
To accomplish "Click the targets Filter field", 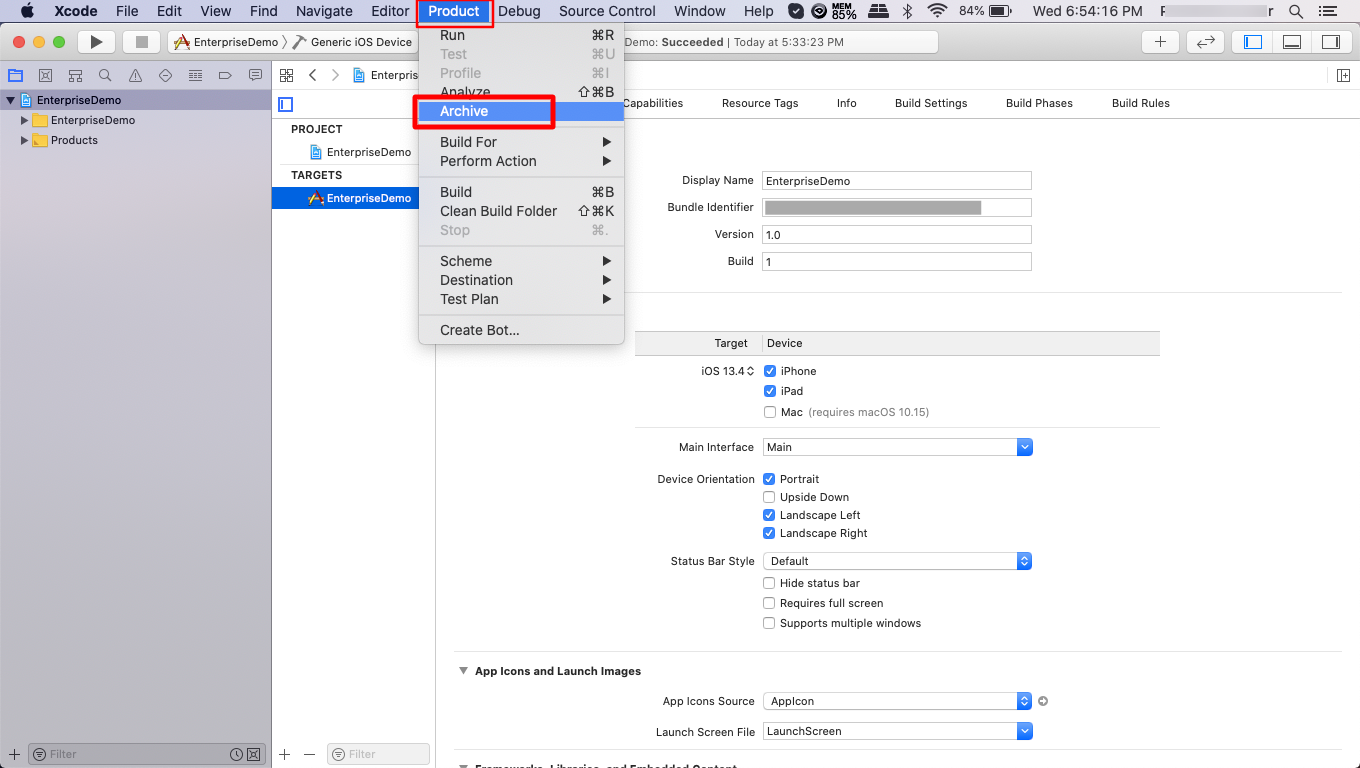I will coord(379,754).
